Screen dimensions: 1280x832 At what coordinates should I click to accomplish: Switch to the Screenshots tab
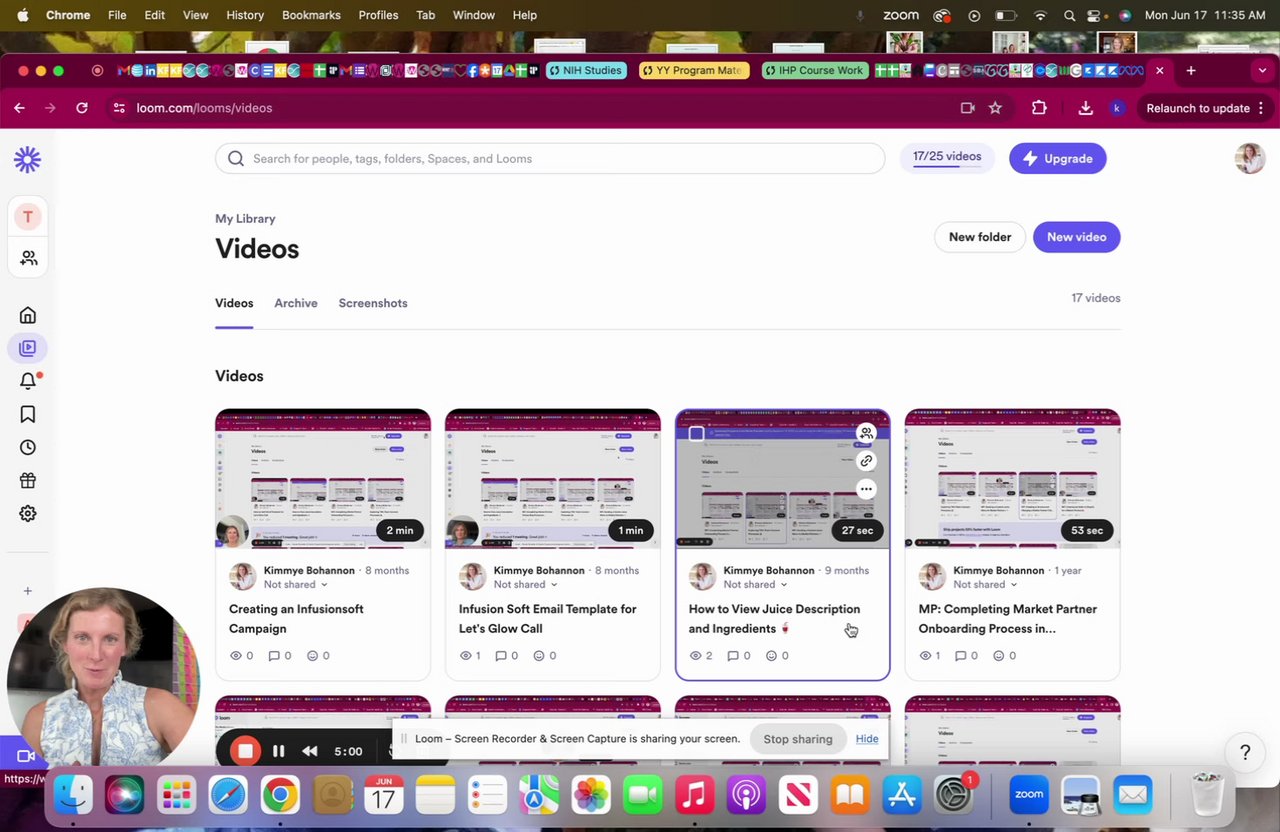click(373, 303)
